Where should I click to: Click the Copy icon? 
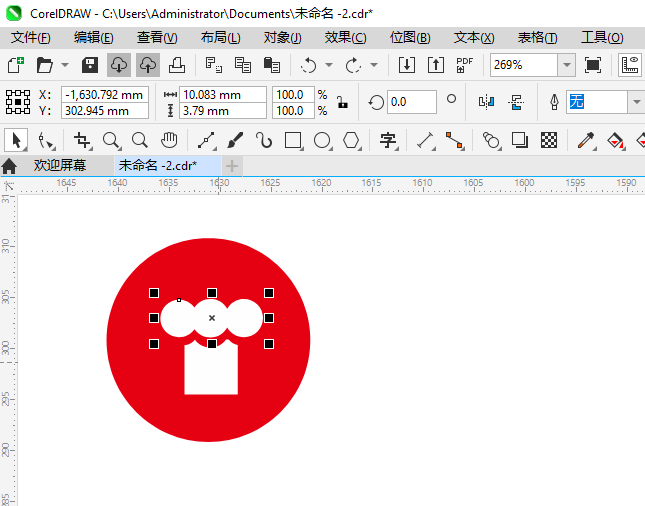pos(243,65)
